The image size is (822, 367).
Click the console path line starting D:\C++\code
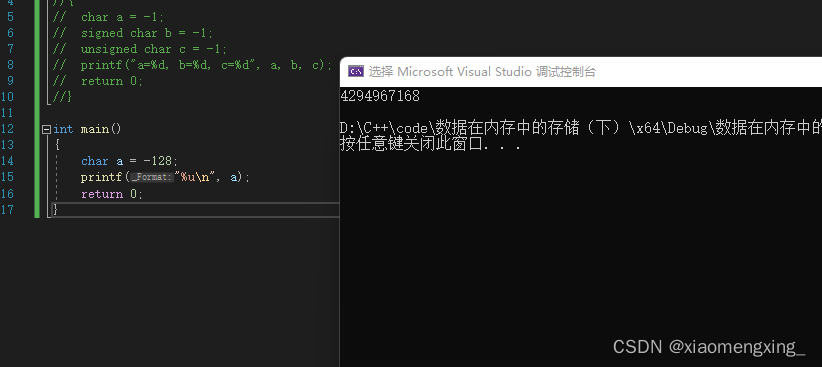coord(581,128)
